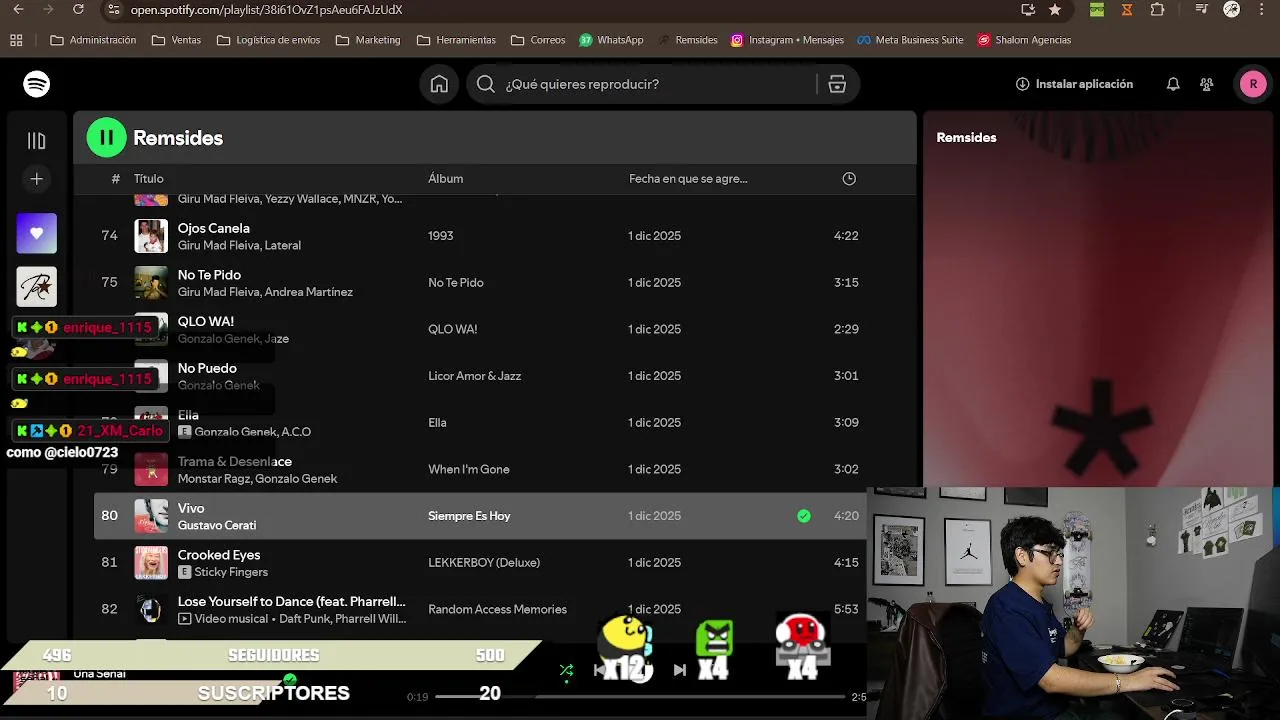Open the Remsides bookmark

point(688,40)
